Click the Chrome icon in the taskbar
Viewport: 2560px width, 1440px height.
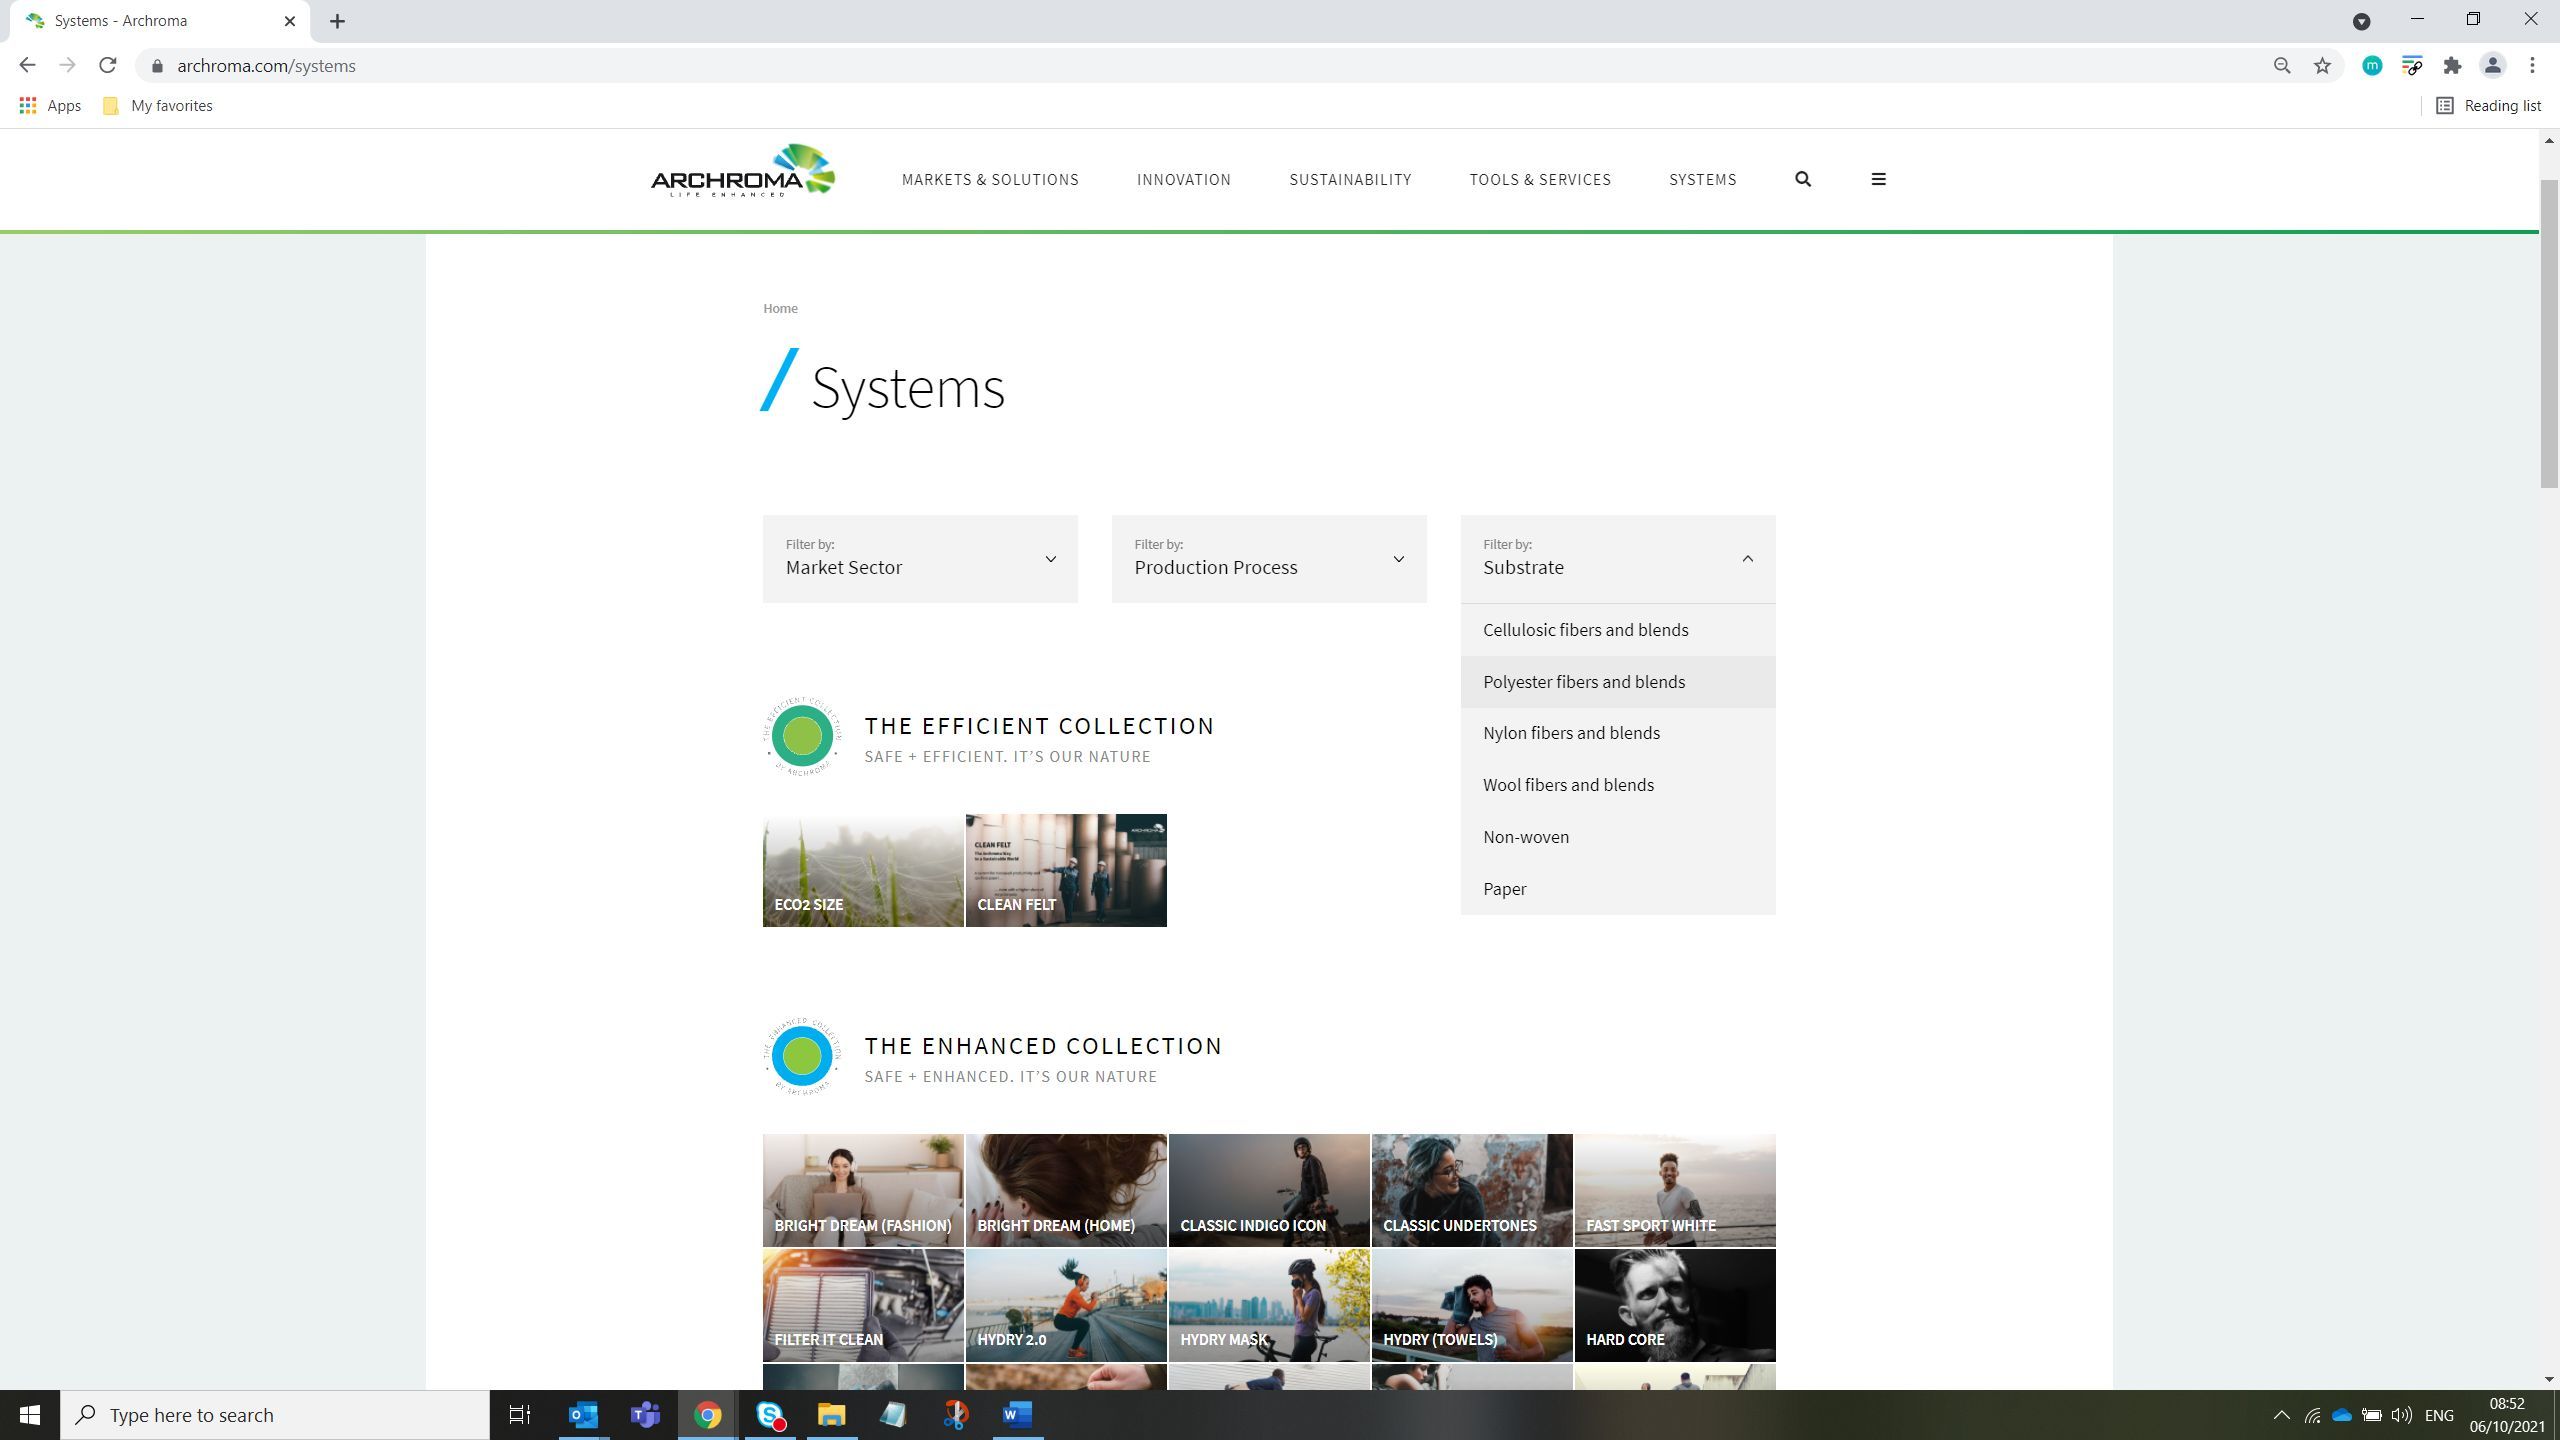coord(708,1415)
